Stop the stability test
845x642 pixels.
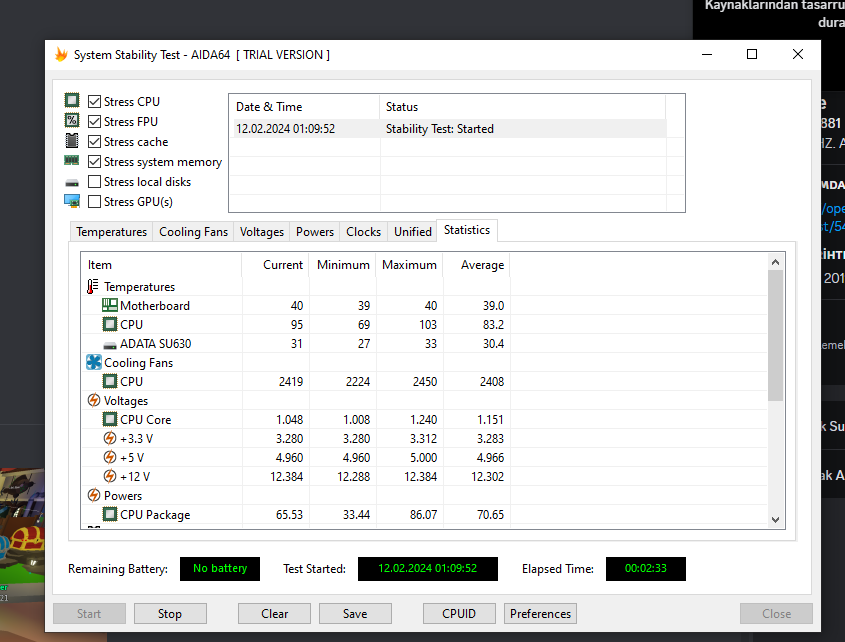coord(170,613)
